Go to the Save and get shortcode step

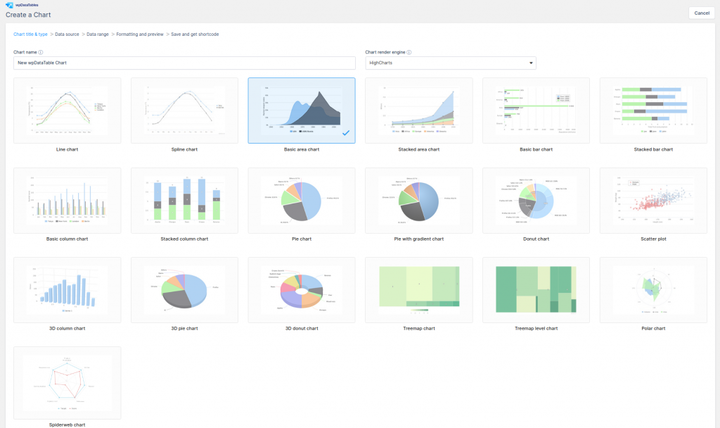tap(195, 34)
